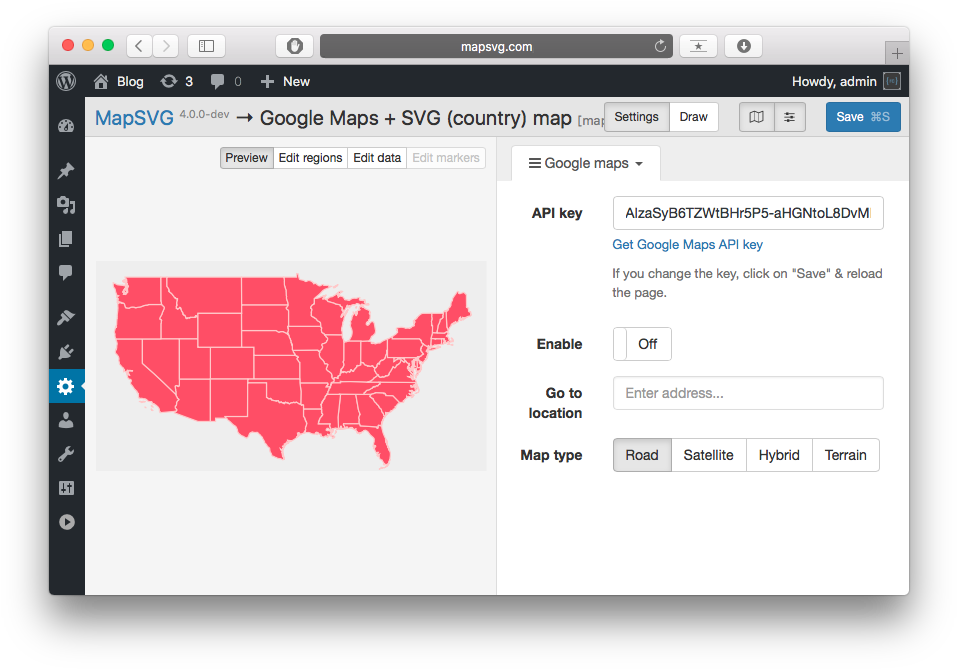Open the WordPress logo menu
The width and height of the screenshot is (957, 669).
[x=66, y=81]
